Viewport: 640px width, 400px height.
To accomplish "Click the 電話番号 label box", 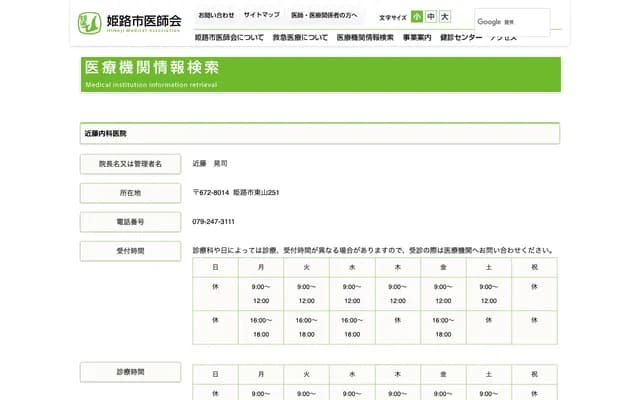I will coord(130,222).
